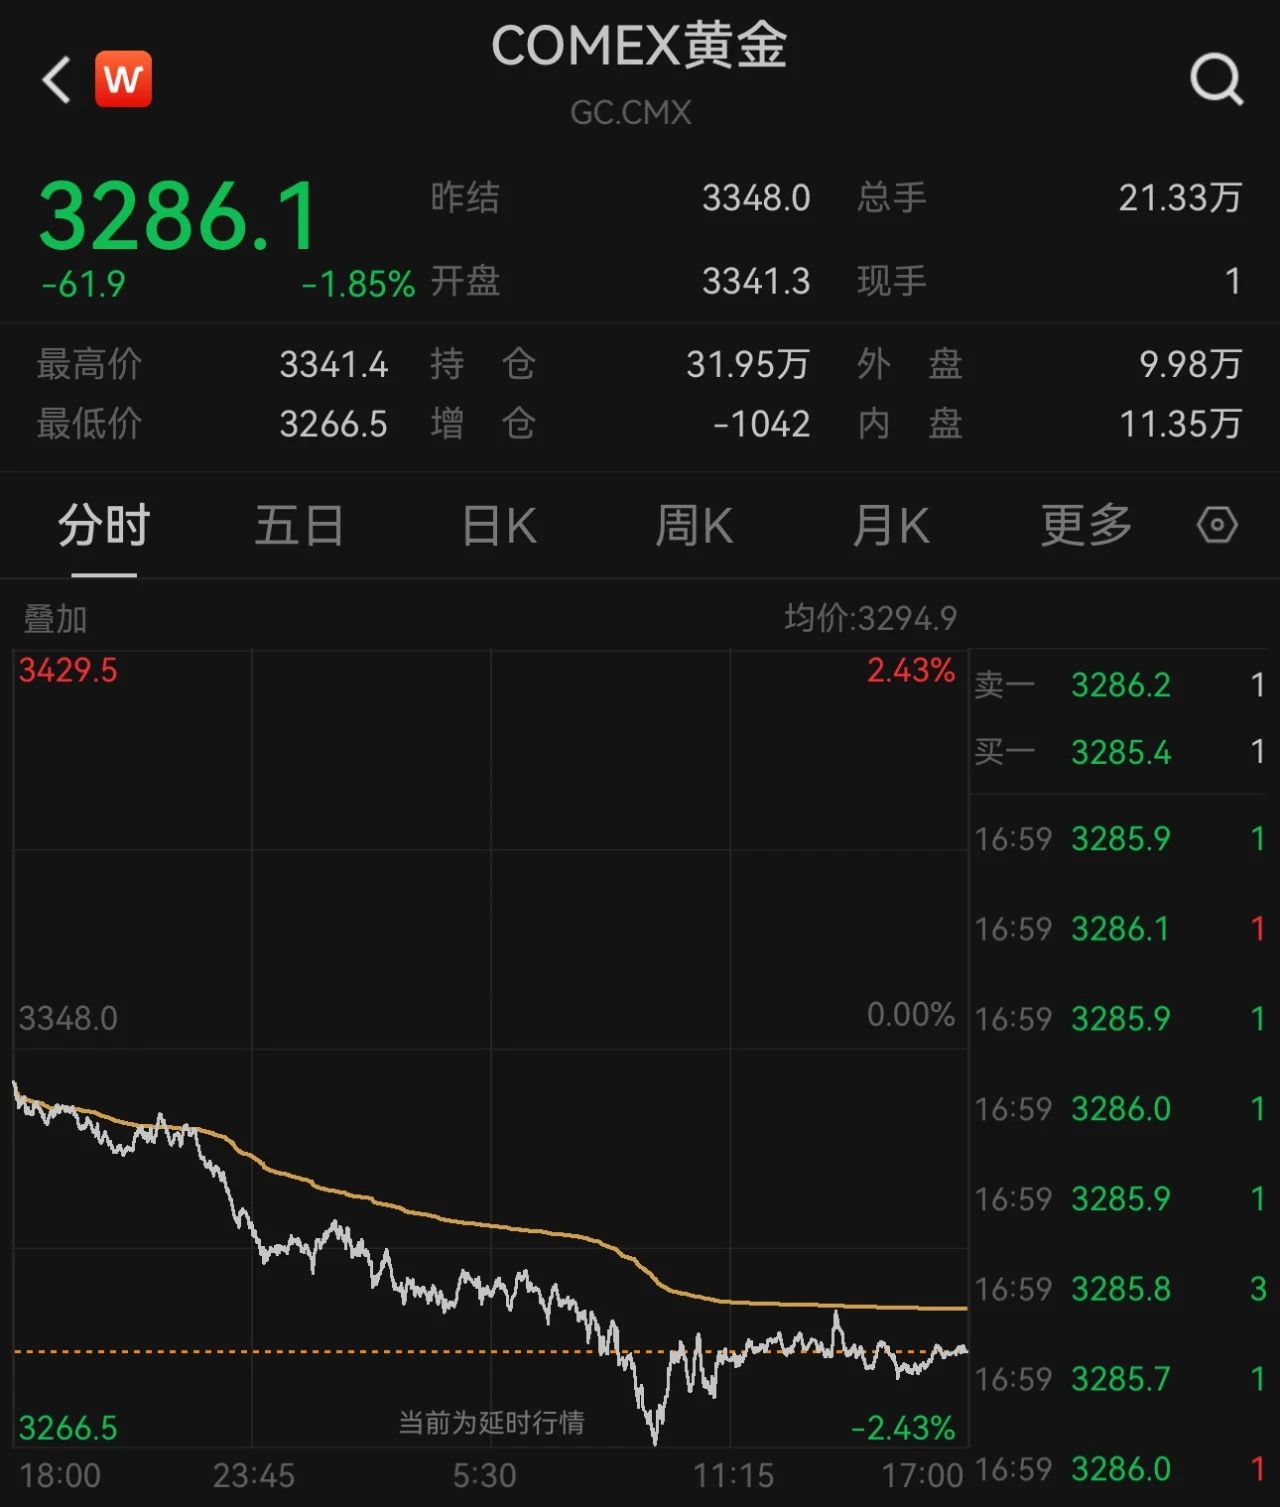The height and width of the screenshot is (1507, 1280).
Task: Switch to the 周K tab
Action: point(693,526)
